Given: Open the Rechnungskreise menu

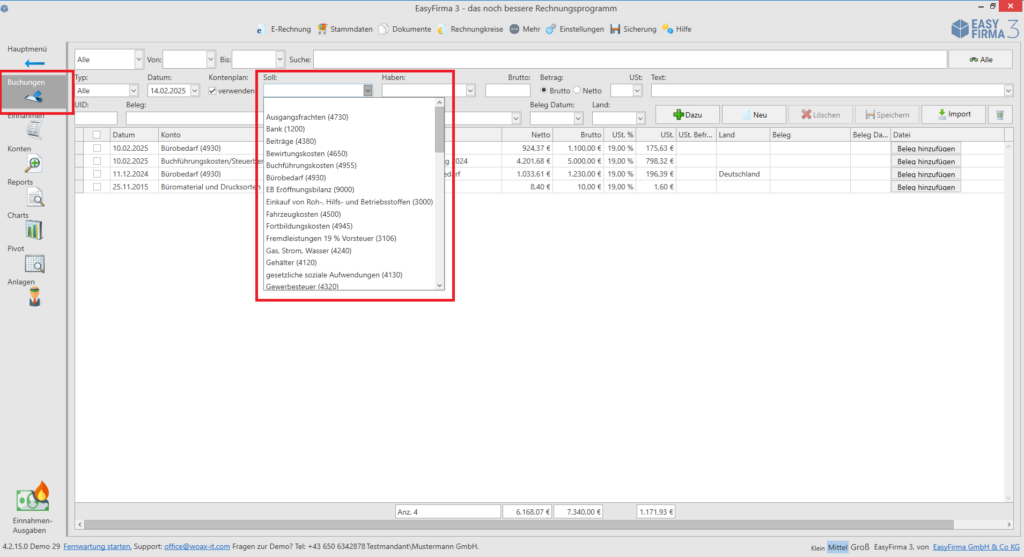Looking at the screenshot, I should [x=470, y=29].
